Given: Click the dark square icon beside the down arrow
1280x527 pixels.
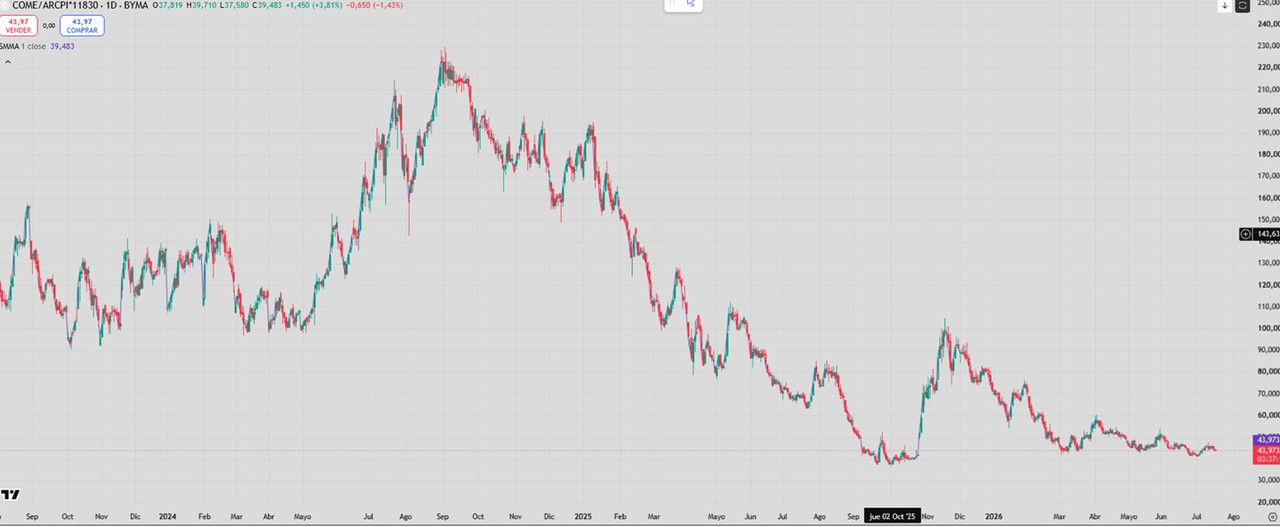Looking at the screenshot, I should 1243,5.
